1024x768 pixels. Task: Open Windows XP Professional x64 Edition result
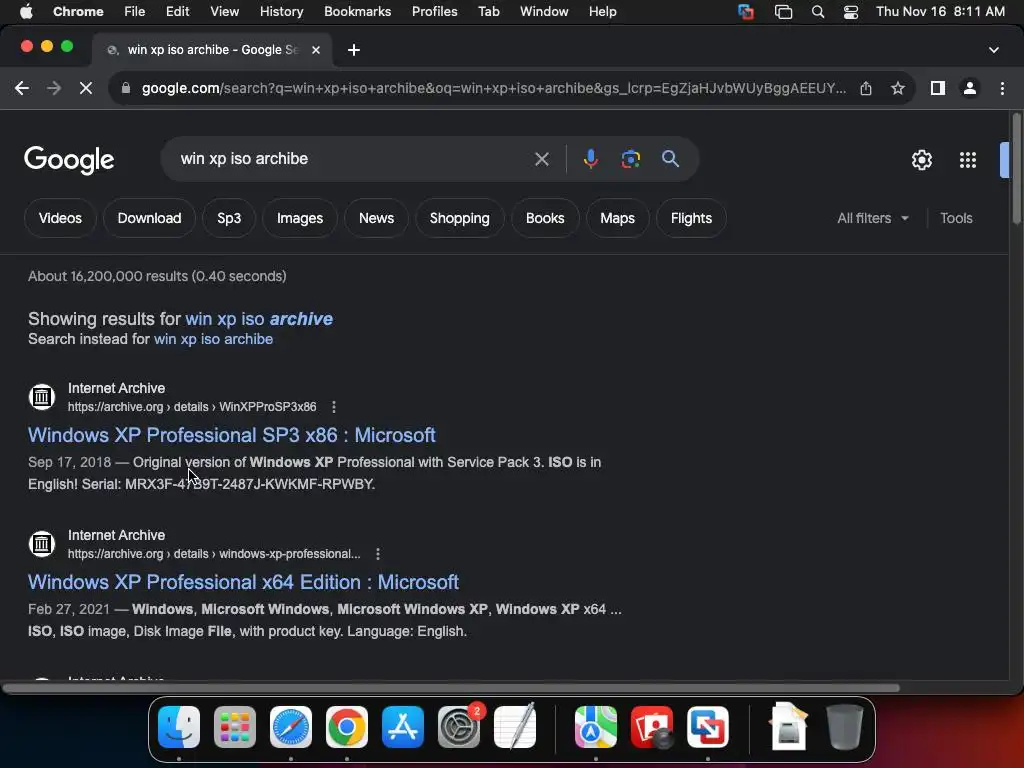[244, 582]
